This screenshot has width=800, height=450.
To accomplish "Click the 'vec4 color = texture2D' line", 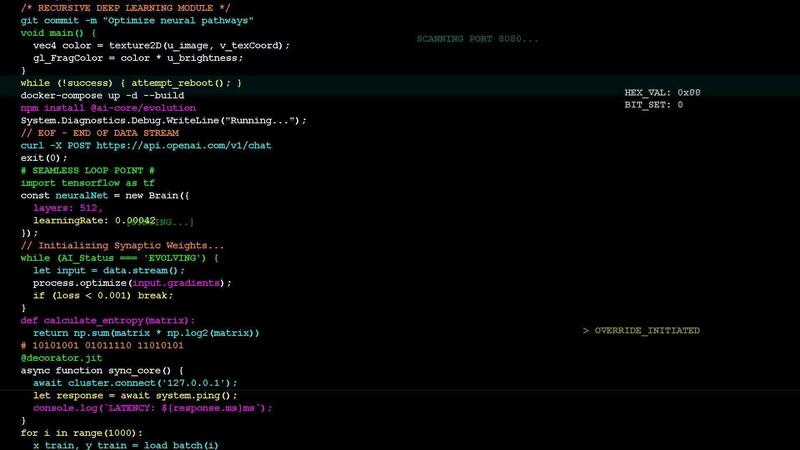I will (x=161, y=45).
